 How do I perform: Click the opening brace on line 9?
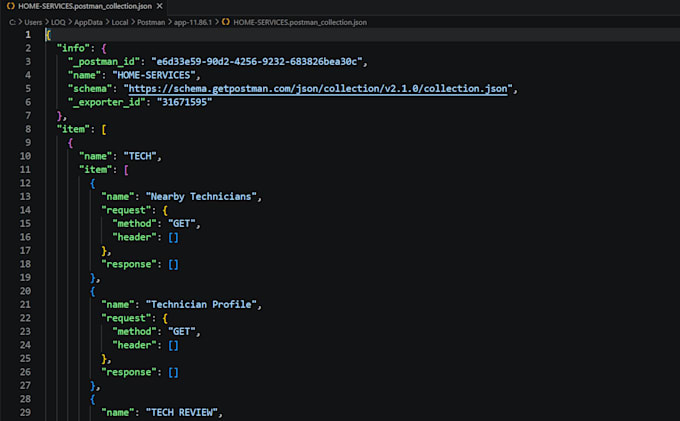pyautogui.click(x=70, y=143)
